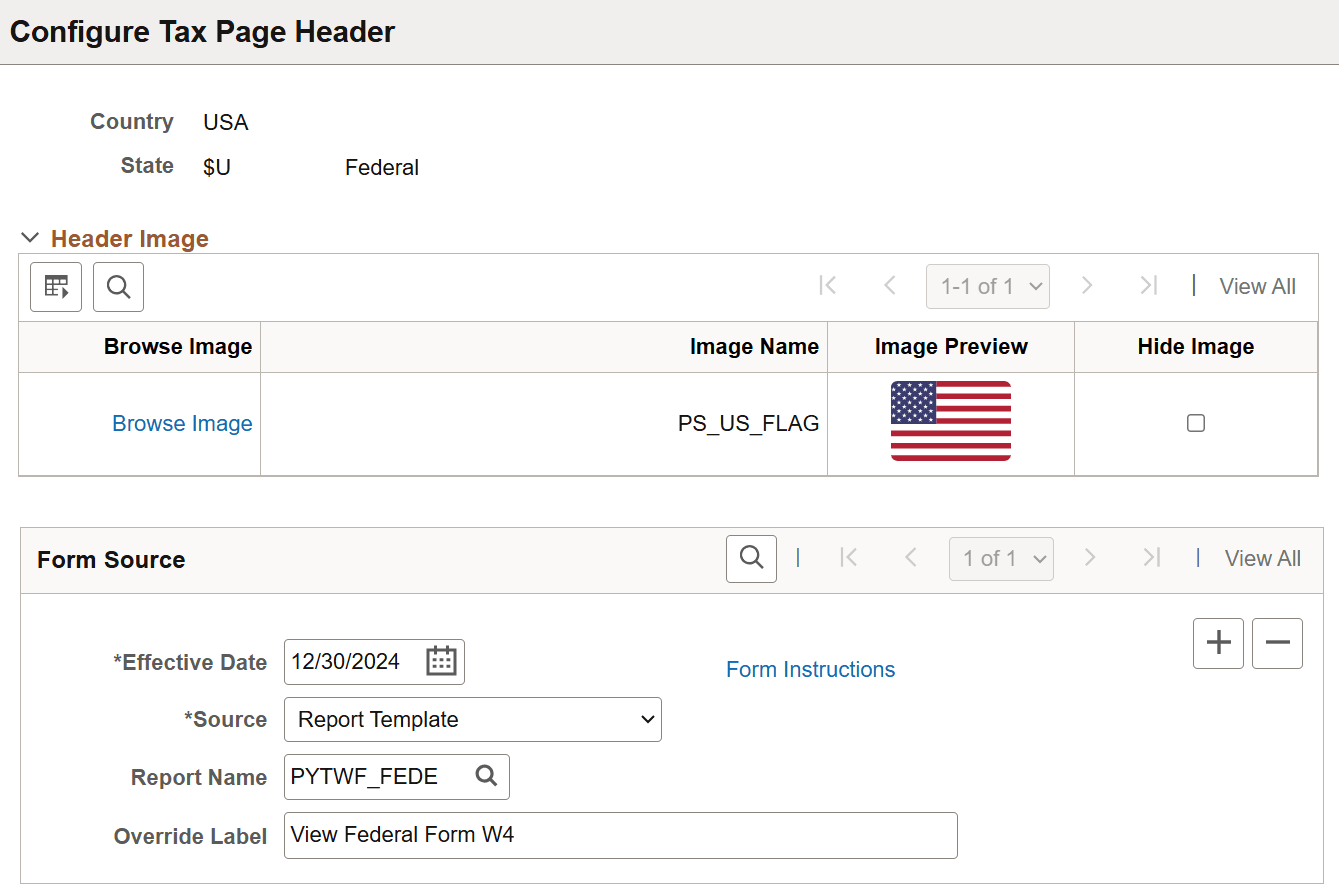
Task: Open the Find icon in Header Image grid
Action: (x=118, y=287)
